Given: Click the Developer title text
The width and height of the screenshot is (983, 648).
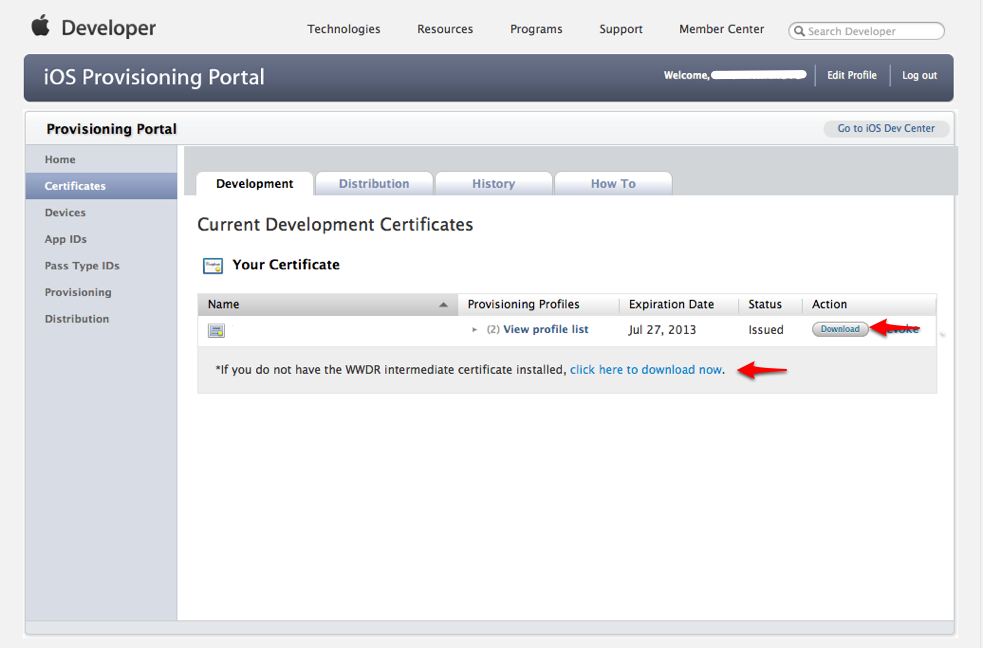Looking at the screenshot, I should point(108,28).
